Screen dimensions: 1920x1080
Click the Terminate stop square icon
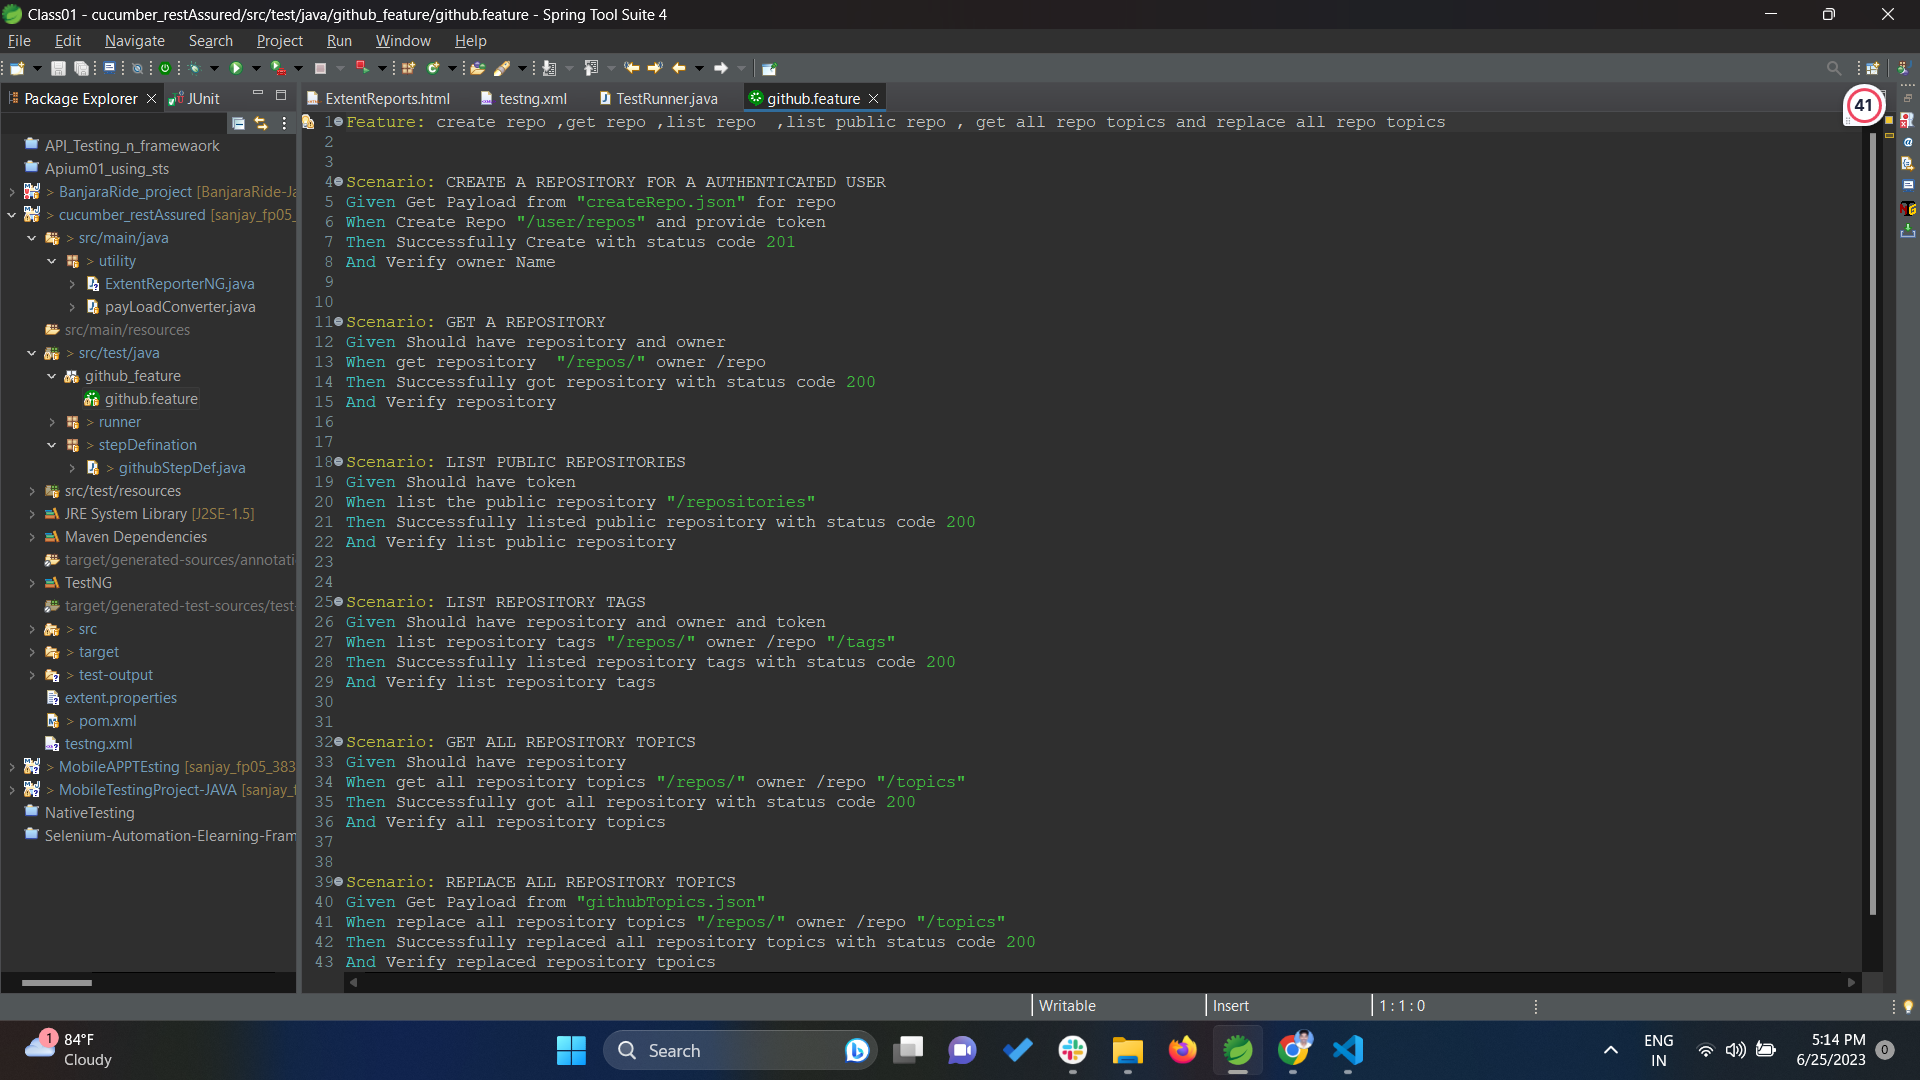point(320,68)
